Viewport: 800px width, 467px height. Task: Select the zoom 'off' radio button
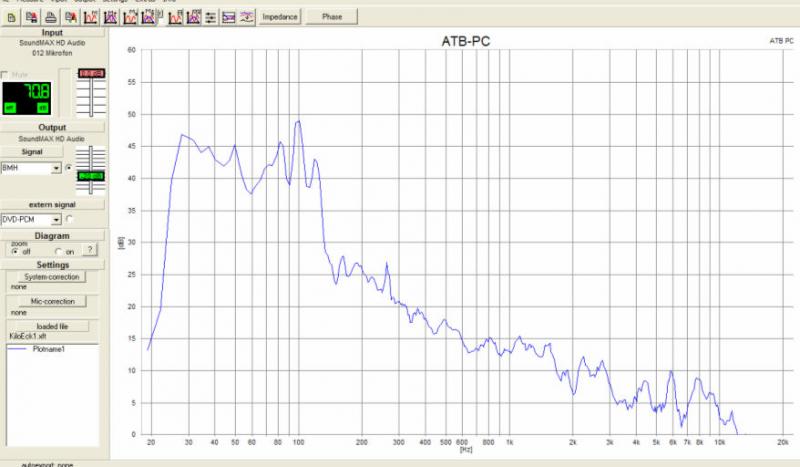13,252
